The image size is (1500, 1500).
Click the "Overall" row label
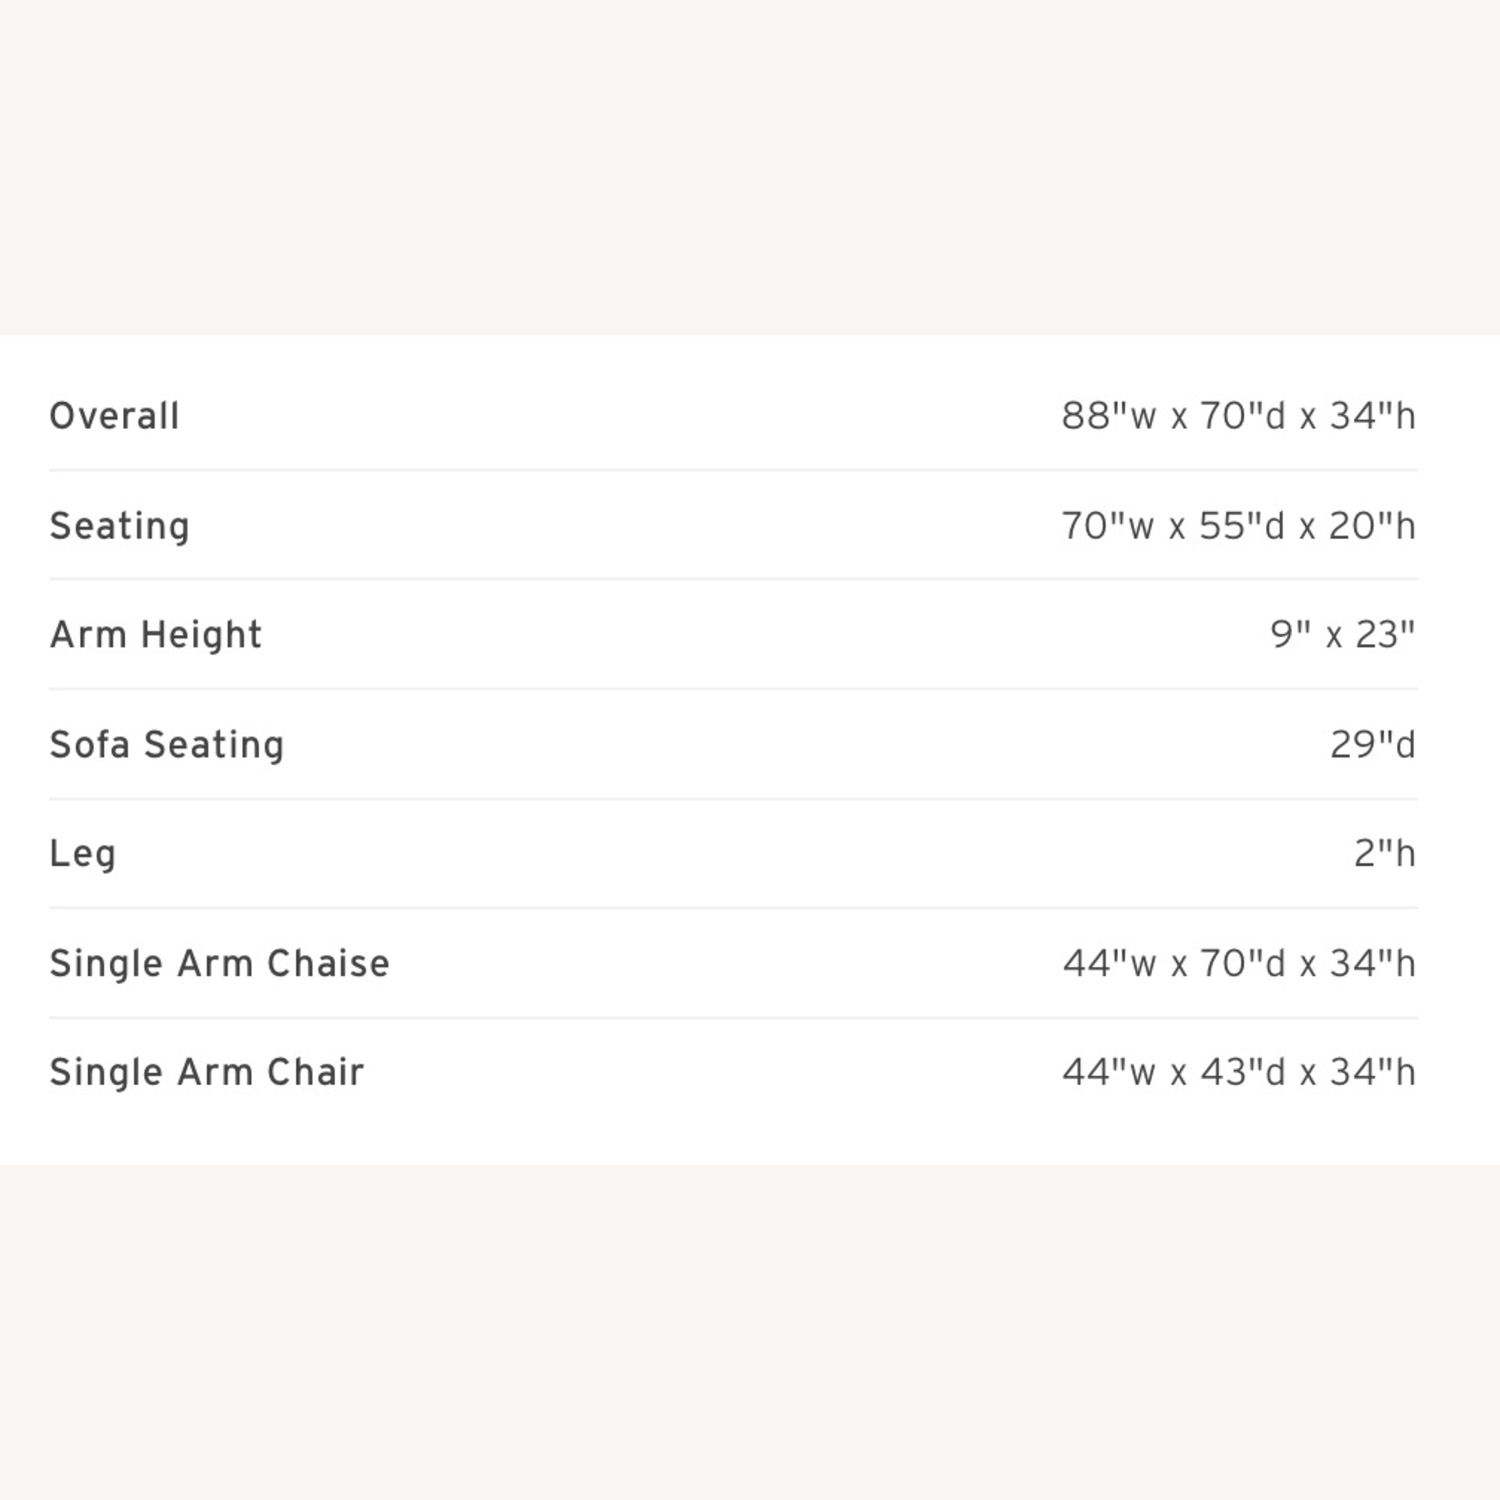(x=114, y=416)
